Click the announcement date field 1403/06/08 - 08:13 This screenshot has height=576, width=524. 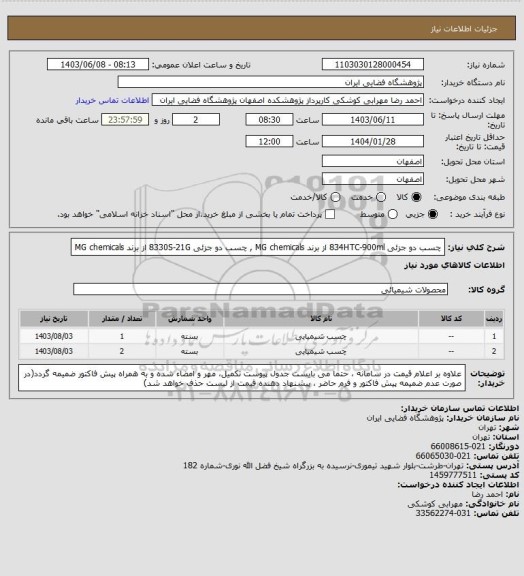(98, 64)
